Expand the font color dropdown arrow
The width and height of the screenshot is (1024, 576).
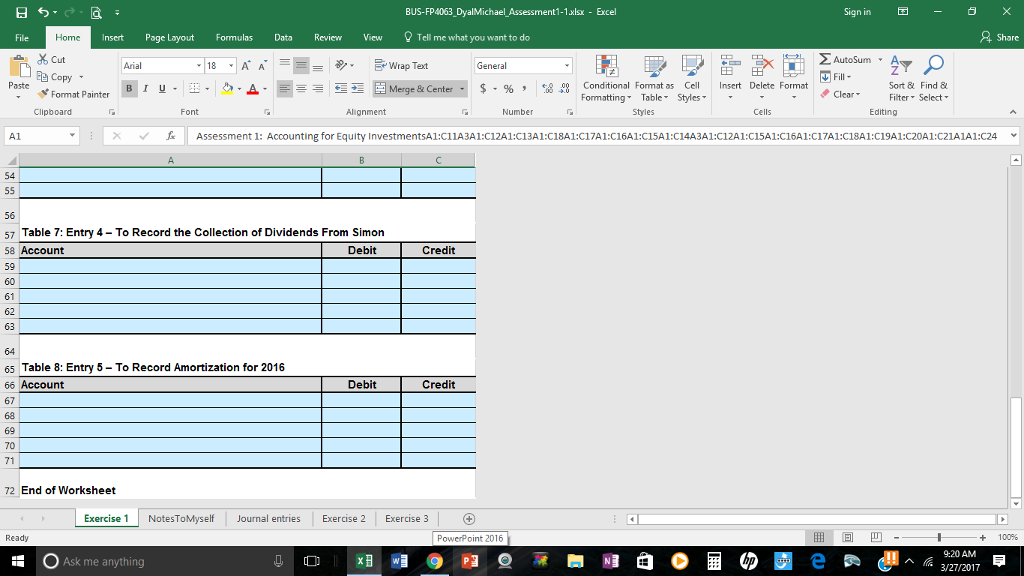[x=264, y=89]
